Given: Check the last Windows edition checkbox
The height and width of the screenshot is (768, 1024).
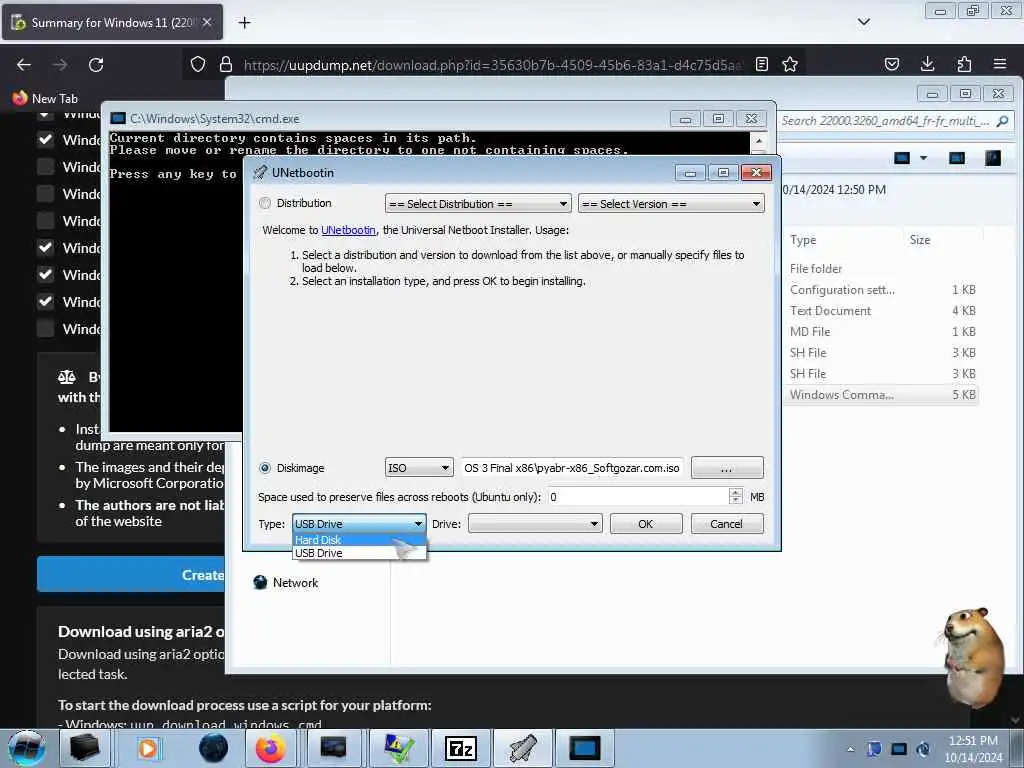Looking at the screenshot, I should pyautogui.click(x=45, y=328).
